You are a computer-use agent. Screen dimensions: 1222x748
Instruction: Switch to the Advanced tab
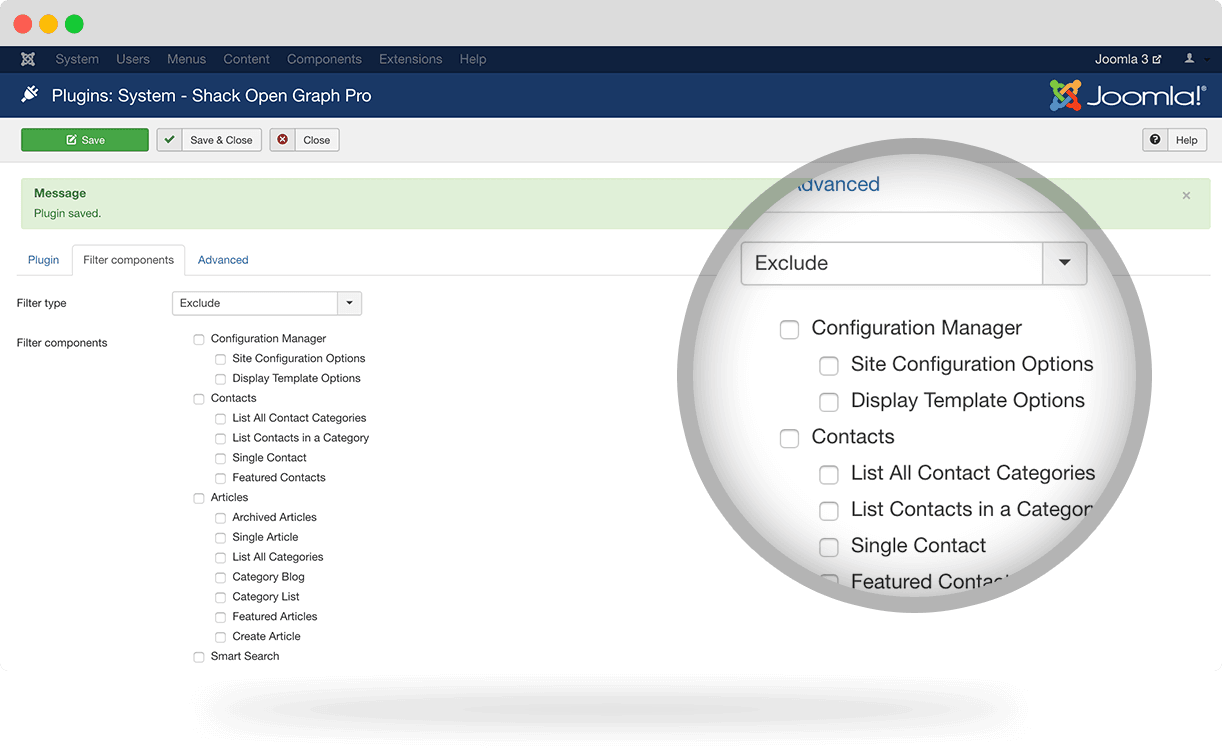(223, 260)
